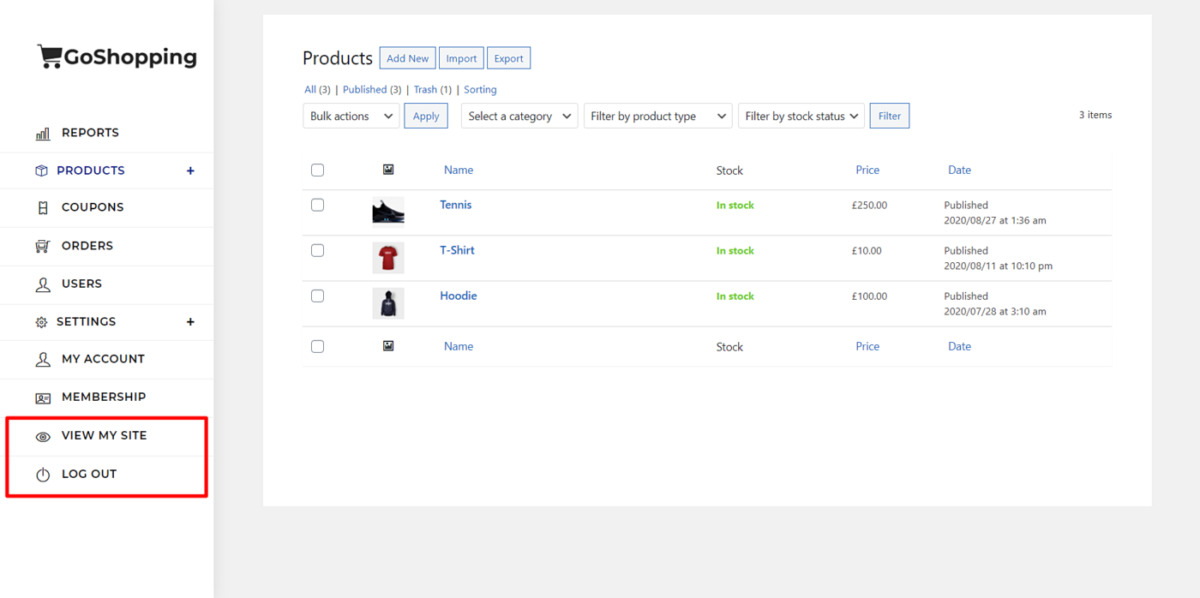Open the Select a category dropdown
The height and width of the screenshot is (598, 1200).
tap(519, 116)
